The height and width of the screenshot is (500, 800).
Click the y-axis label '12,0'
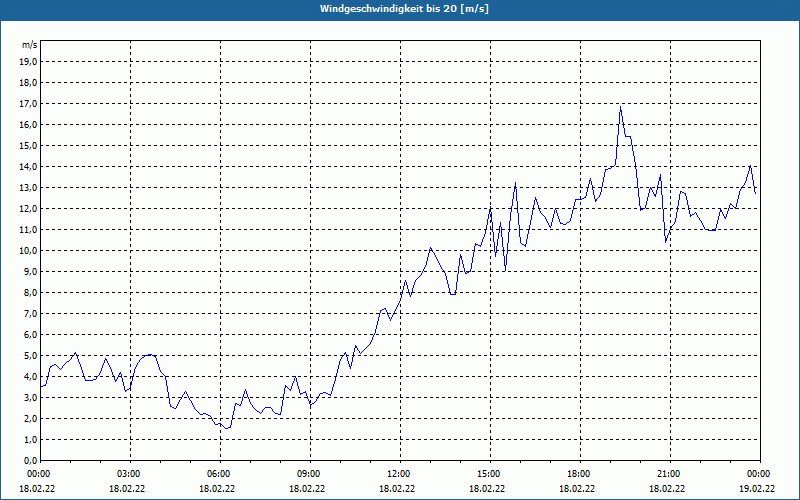click(28, 209)
